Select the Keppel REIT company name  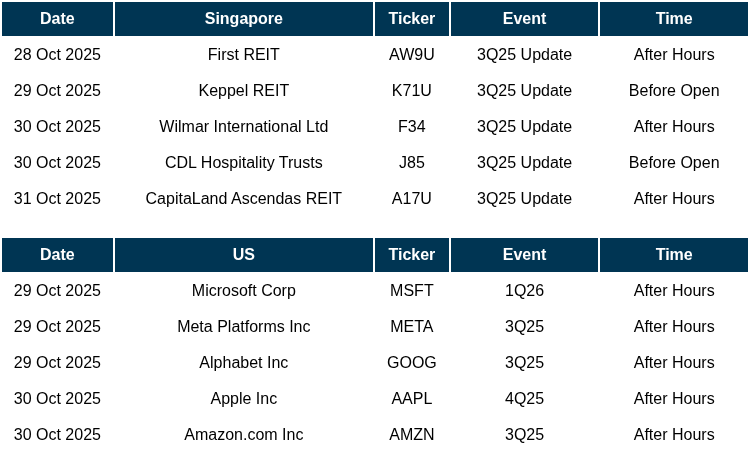tap(244, 91)
